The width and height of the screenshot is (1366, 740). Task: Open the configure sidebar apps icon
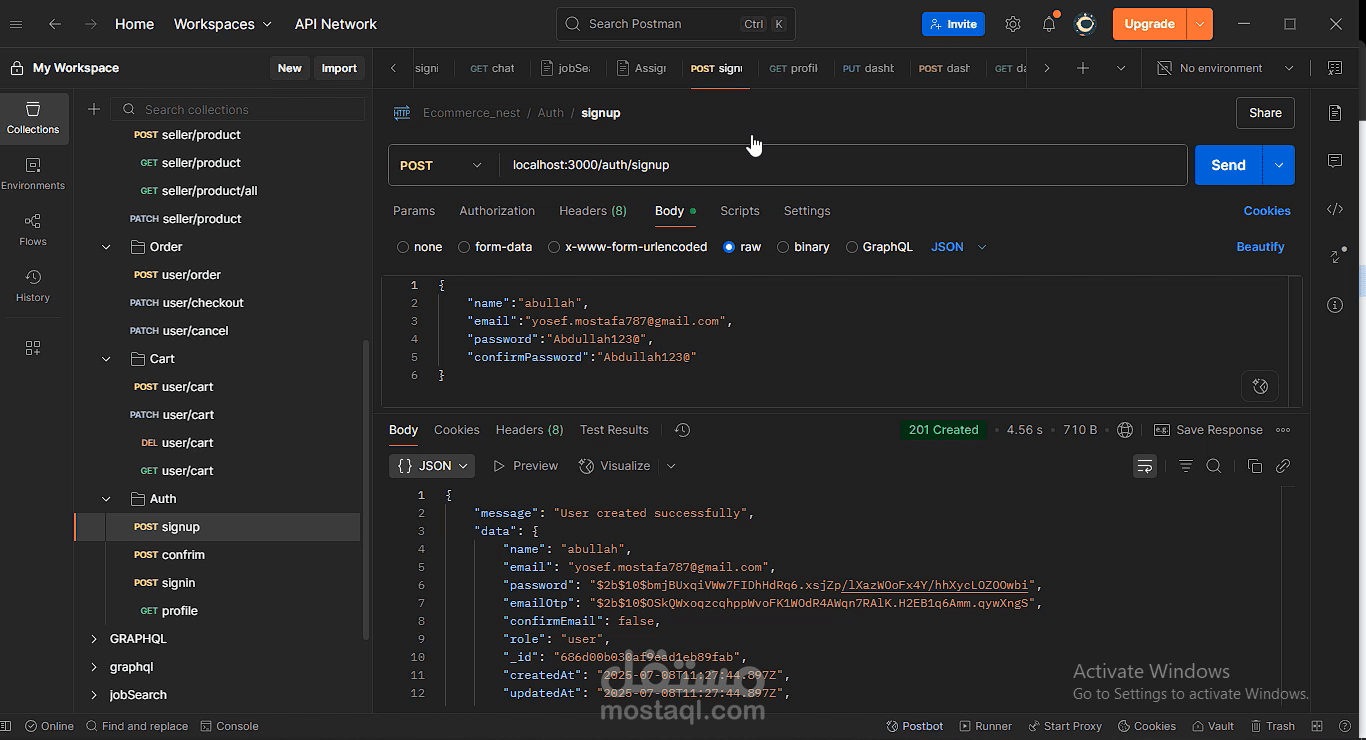(33, 348)
